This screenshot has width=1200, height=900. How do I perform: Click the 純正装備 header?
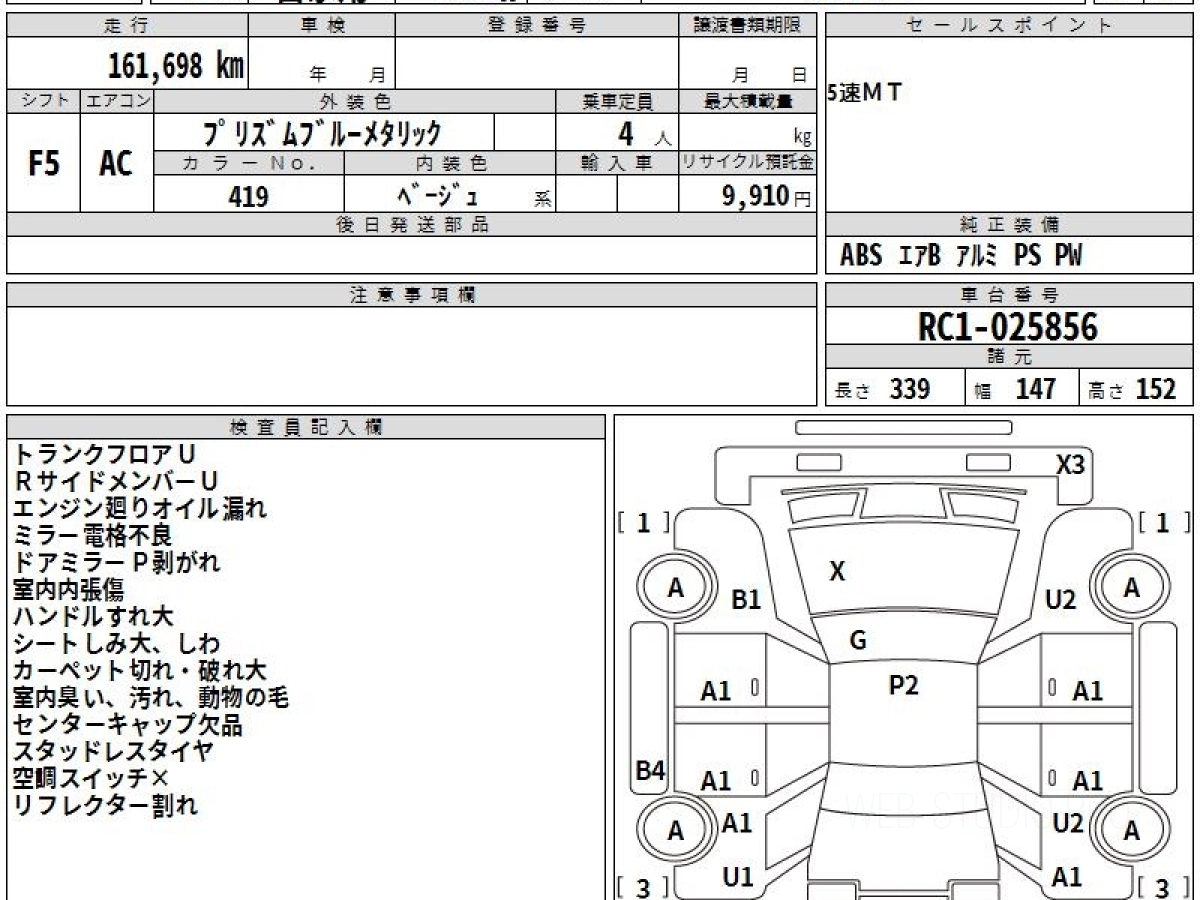[x=1009, y=225]
